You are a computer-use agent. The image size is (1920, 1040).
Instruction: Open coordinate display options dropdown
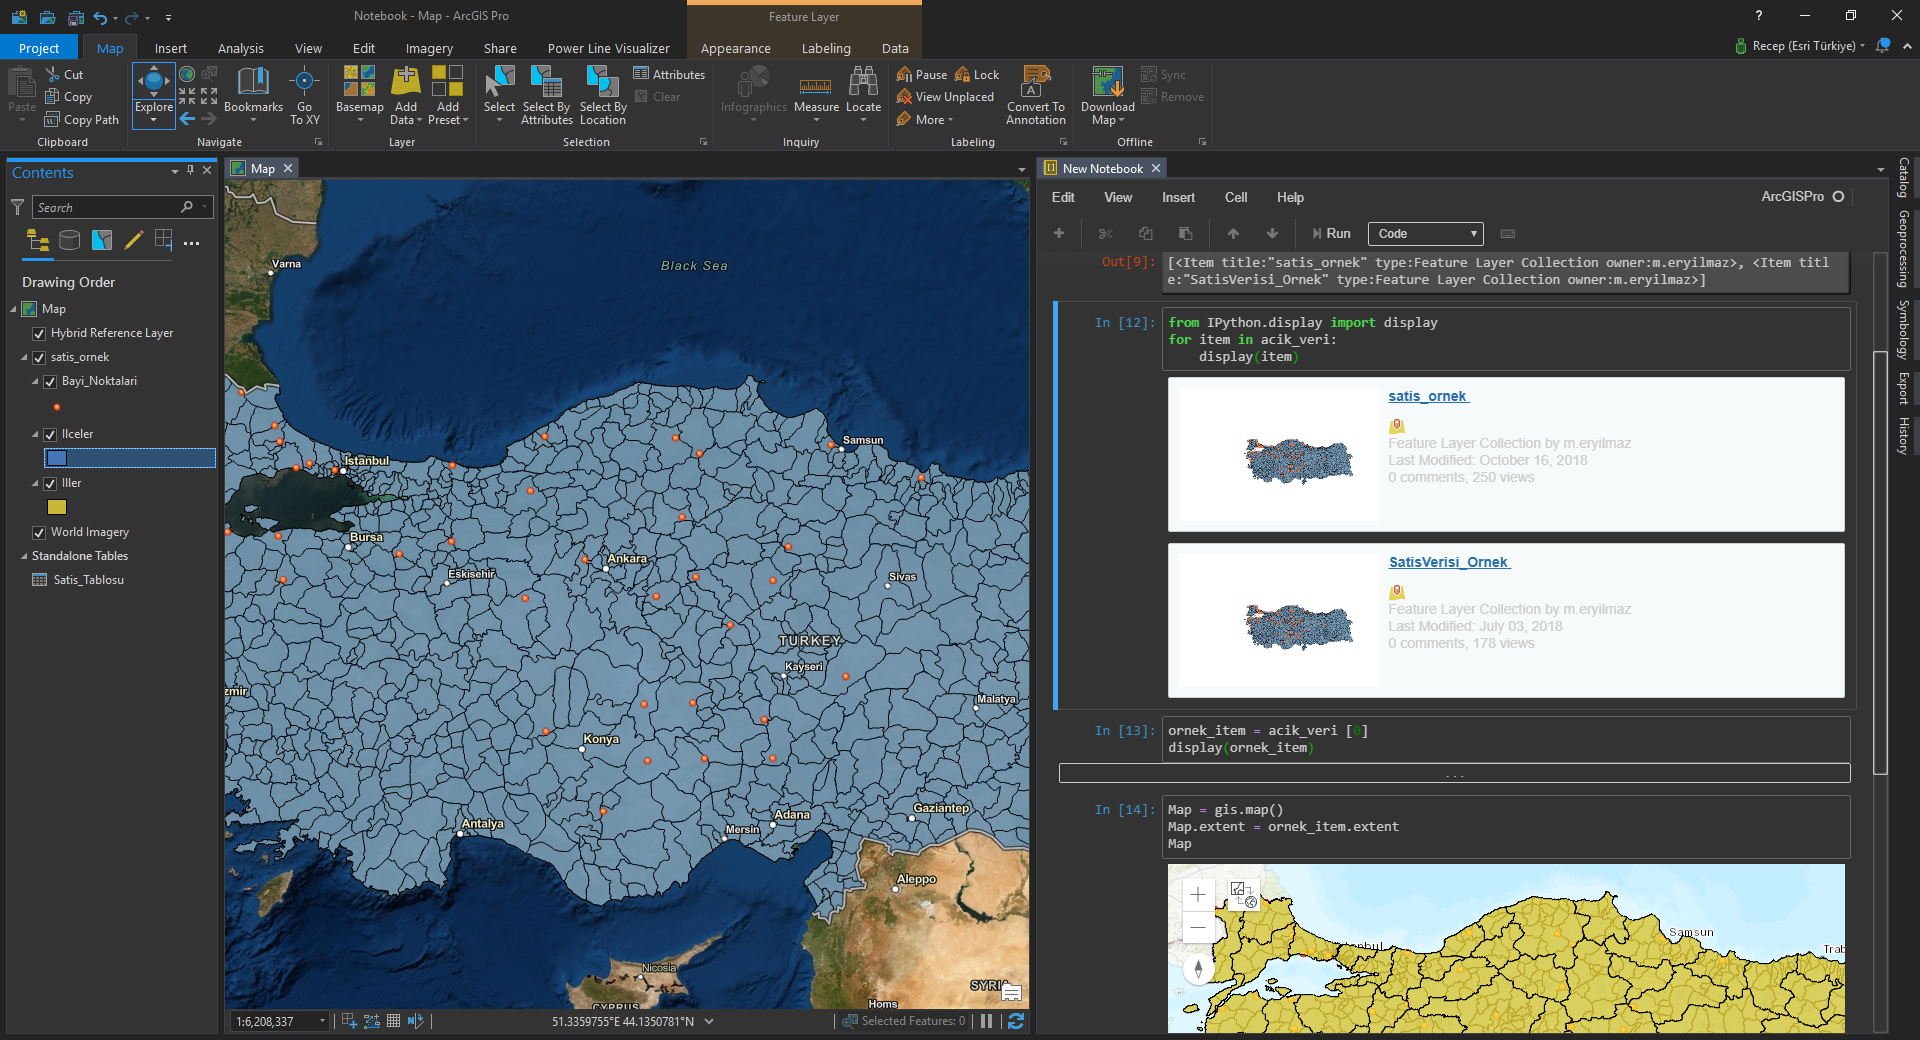click(709, 1021)
